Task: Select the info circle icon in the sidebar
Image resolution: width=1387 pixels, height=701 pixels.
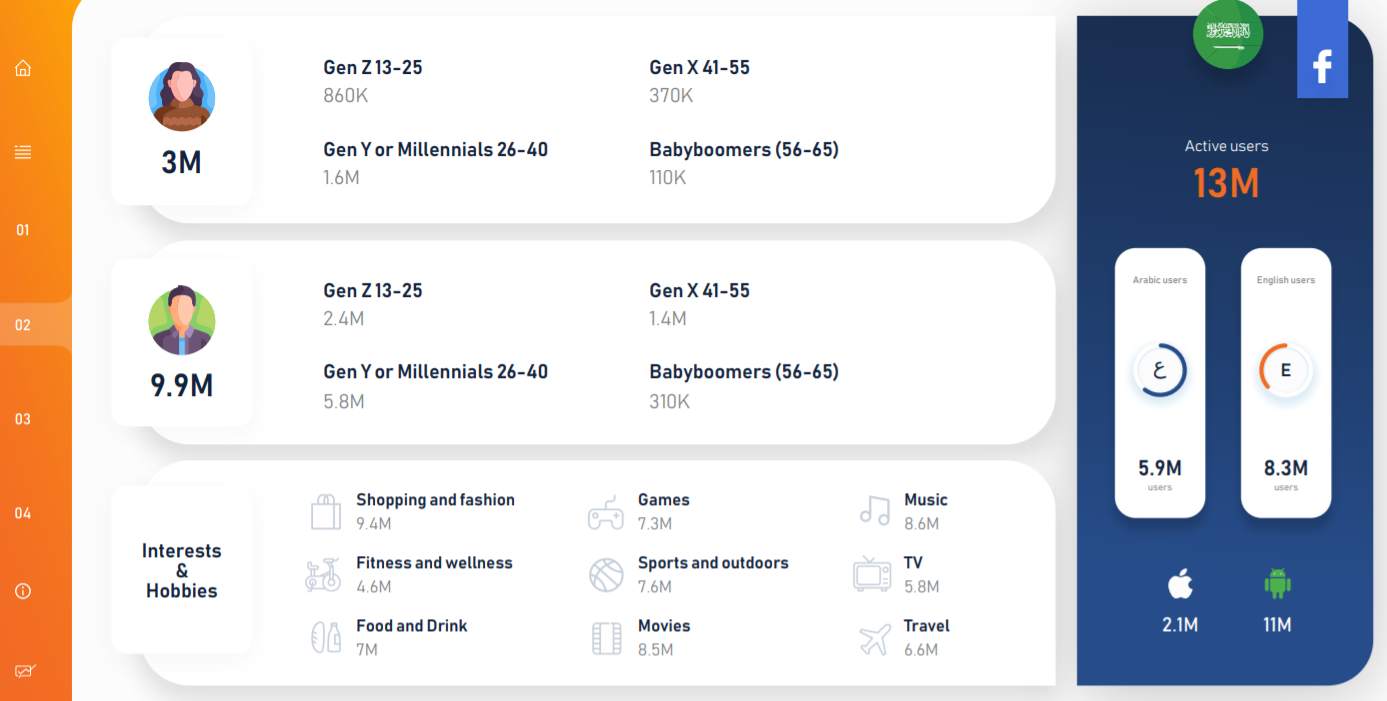Action: [x=23, y=591]
